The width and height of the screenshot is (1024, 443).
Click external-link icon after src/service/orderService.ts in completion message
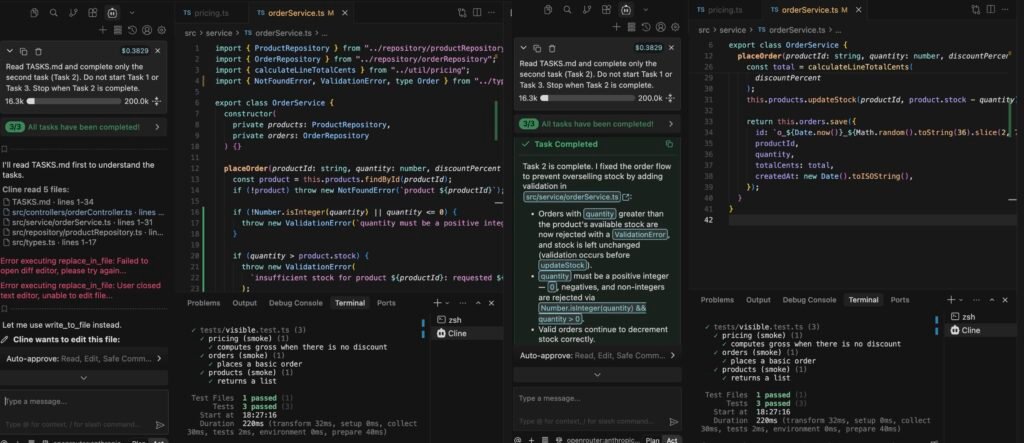coord(627,197)
